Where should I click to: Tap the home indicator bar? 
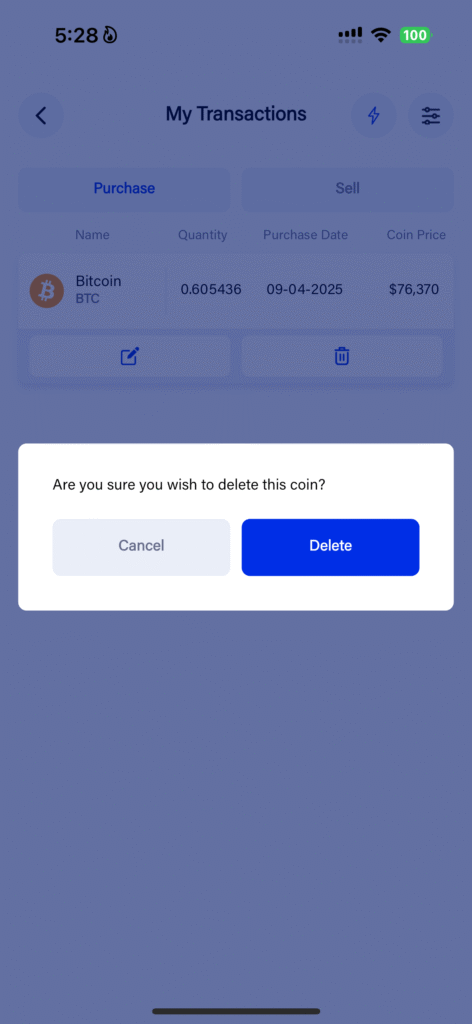point(236,1012)
